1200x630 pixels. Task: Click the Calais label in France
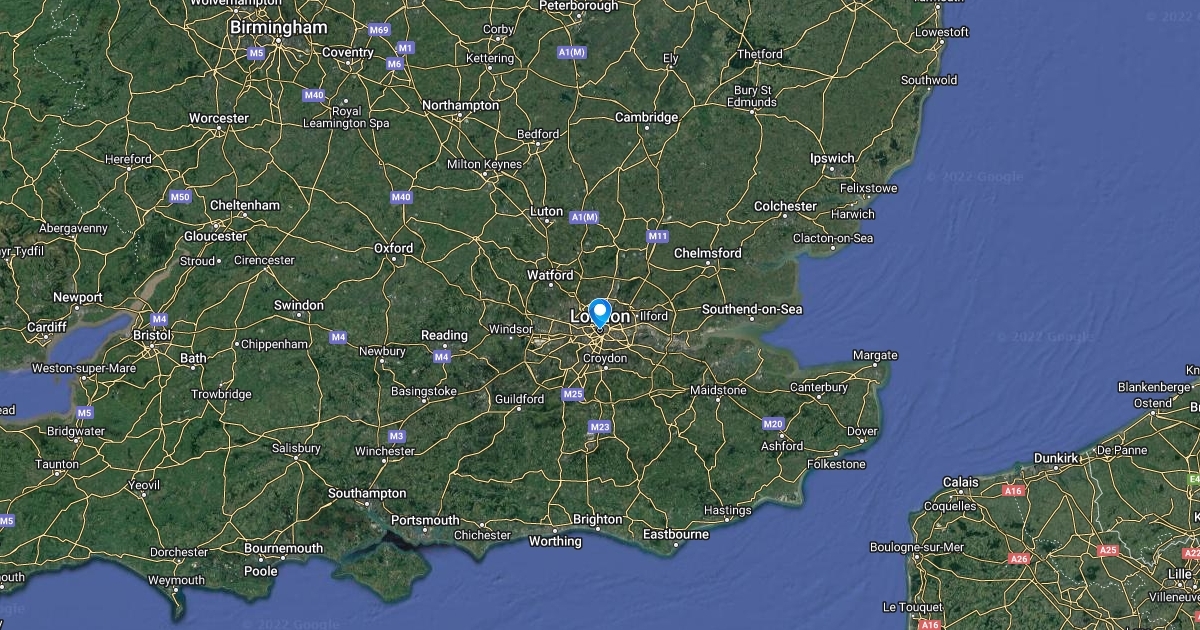(x=961, y=482)
